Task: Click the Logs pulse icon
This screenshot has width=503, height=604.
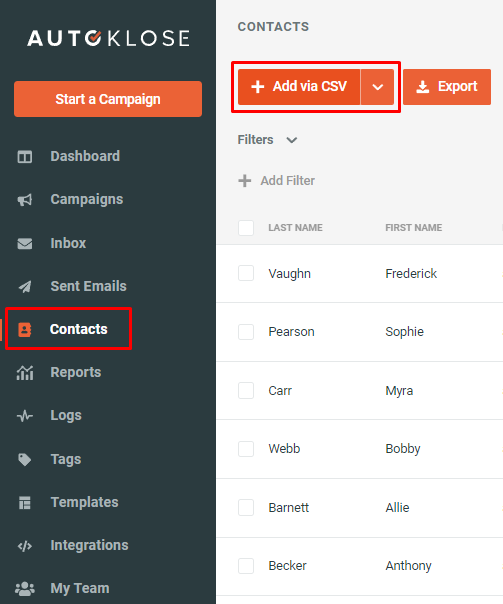Action: point(25,416)
